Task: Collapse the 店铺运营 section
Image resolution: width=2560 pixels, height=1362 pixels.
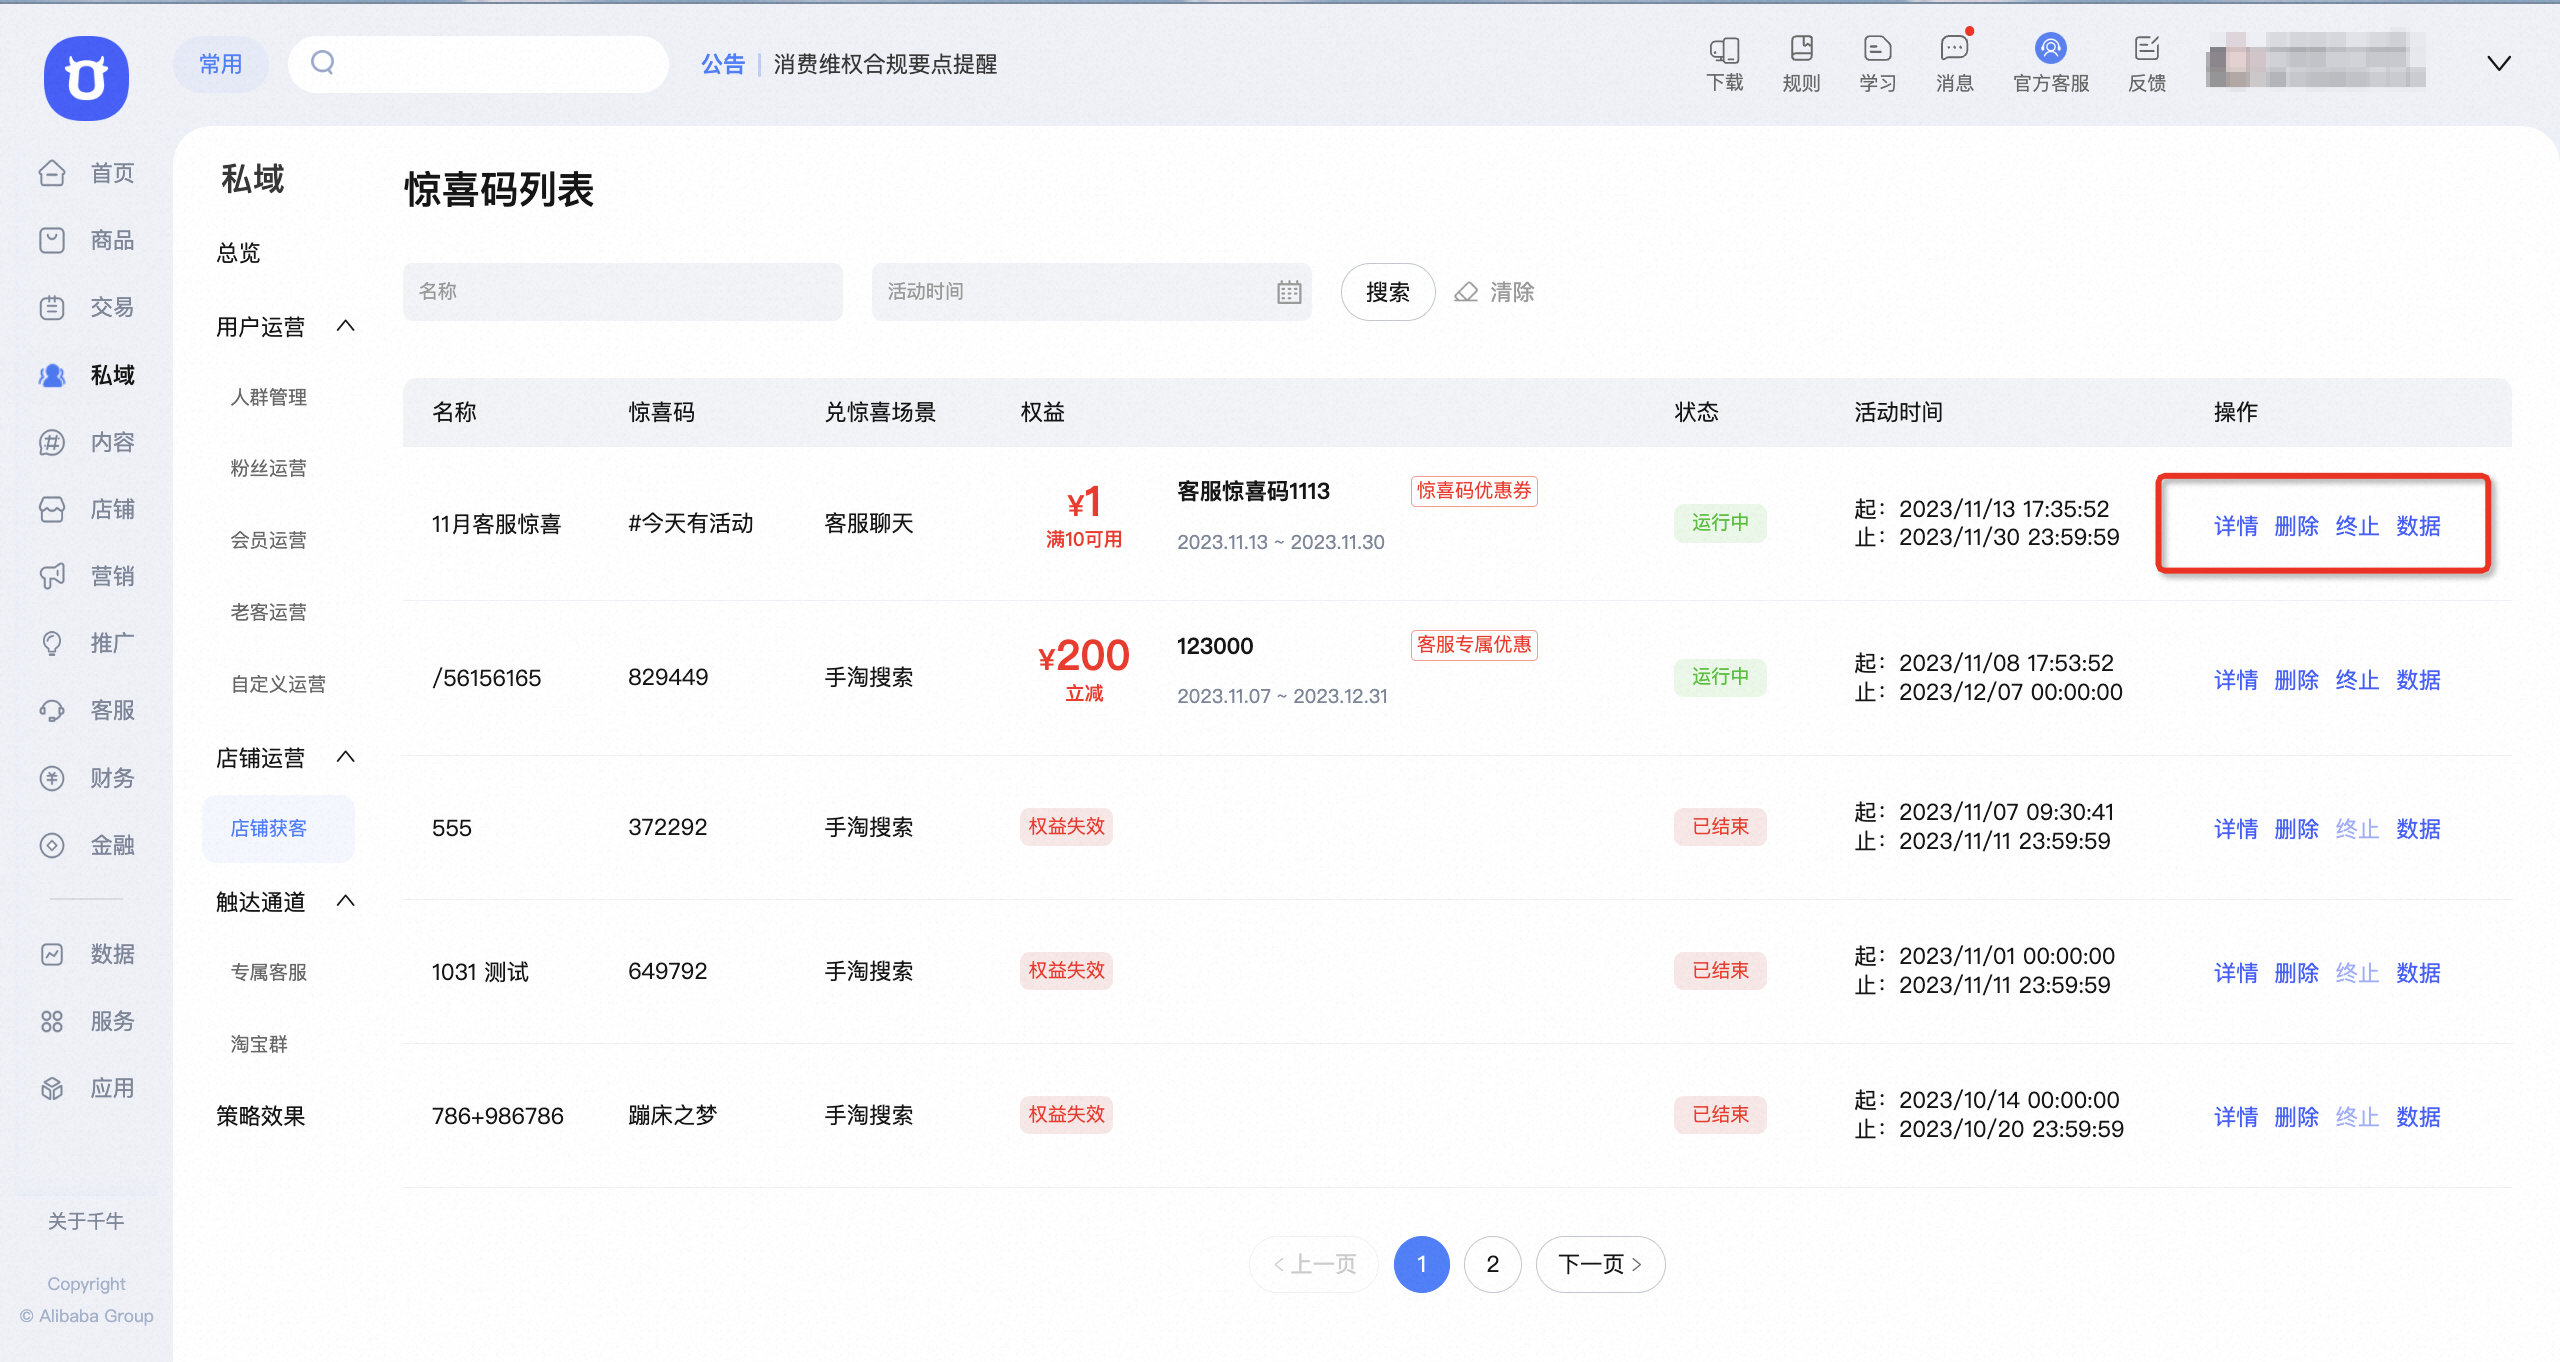Action: (x=346, y=757)
